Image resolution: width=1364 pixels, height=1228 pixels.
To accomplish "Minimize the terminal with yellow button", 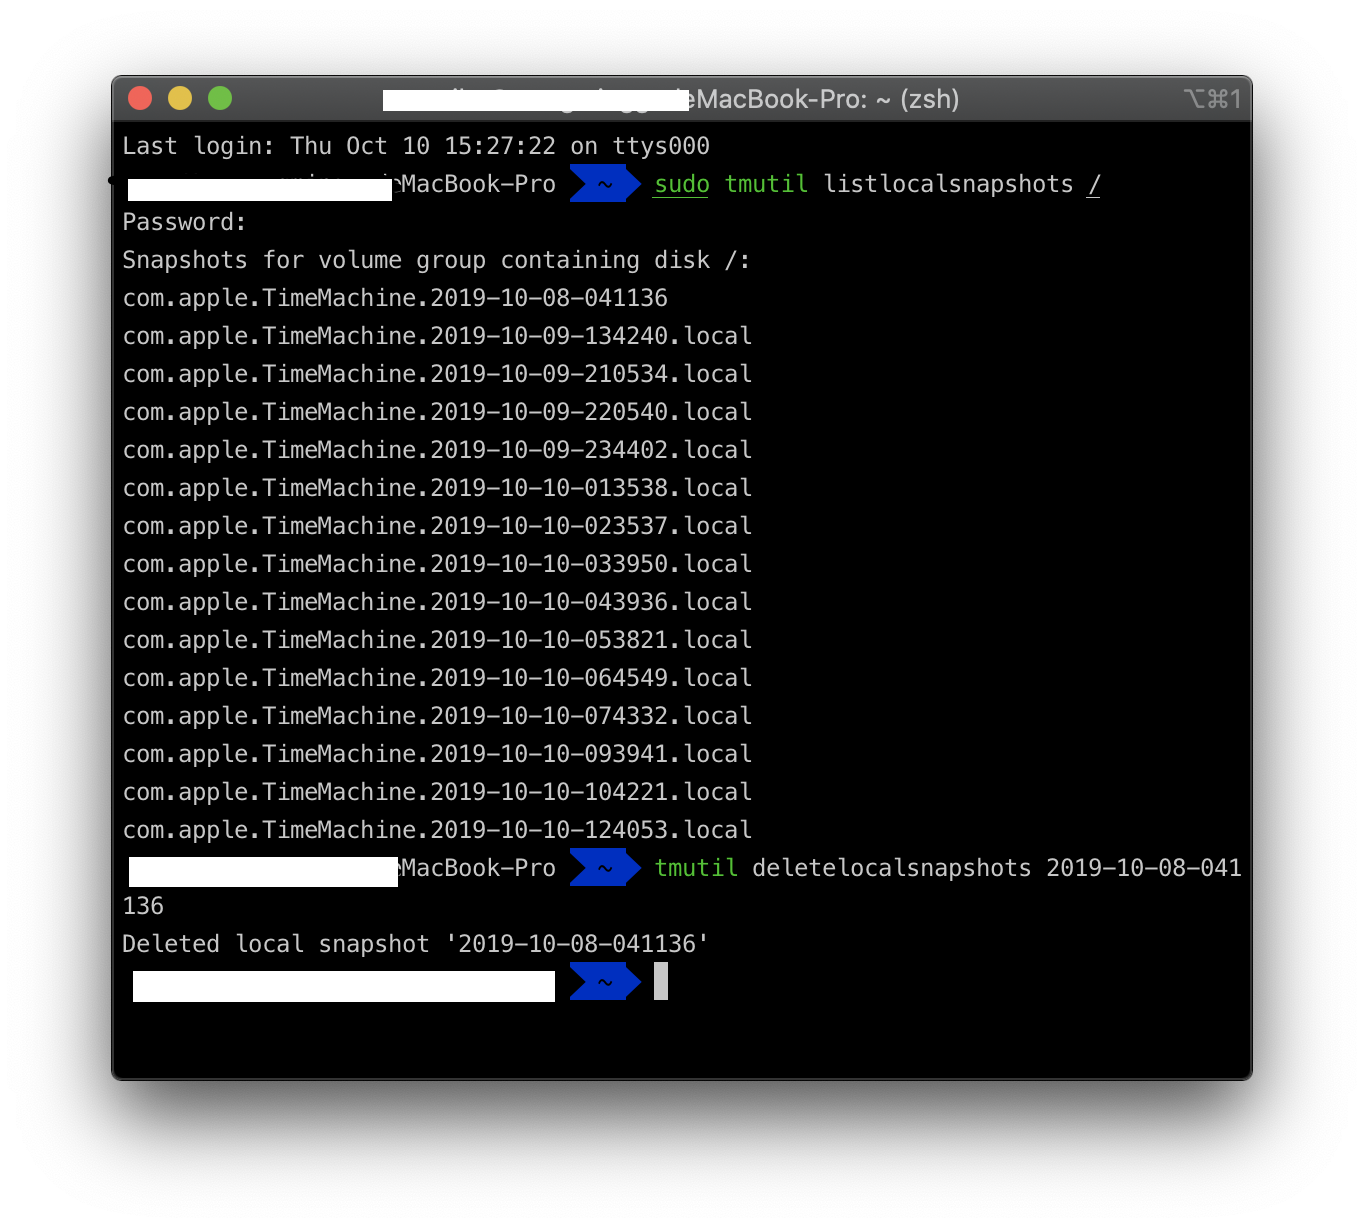I will [180, 98].
